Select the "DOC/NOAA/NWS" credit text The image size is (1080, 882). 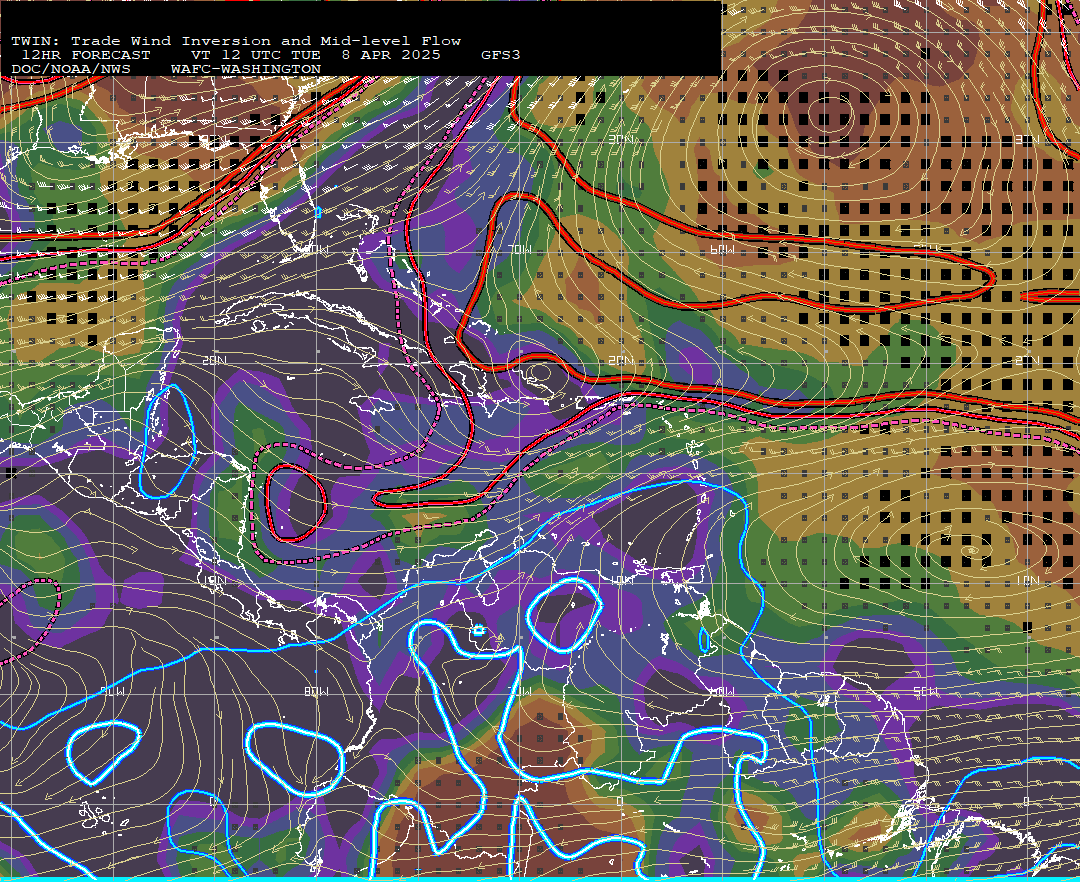[x=71, y=70]
